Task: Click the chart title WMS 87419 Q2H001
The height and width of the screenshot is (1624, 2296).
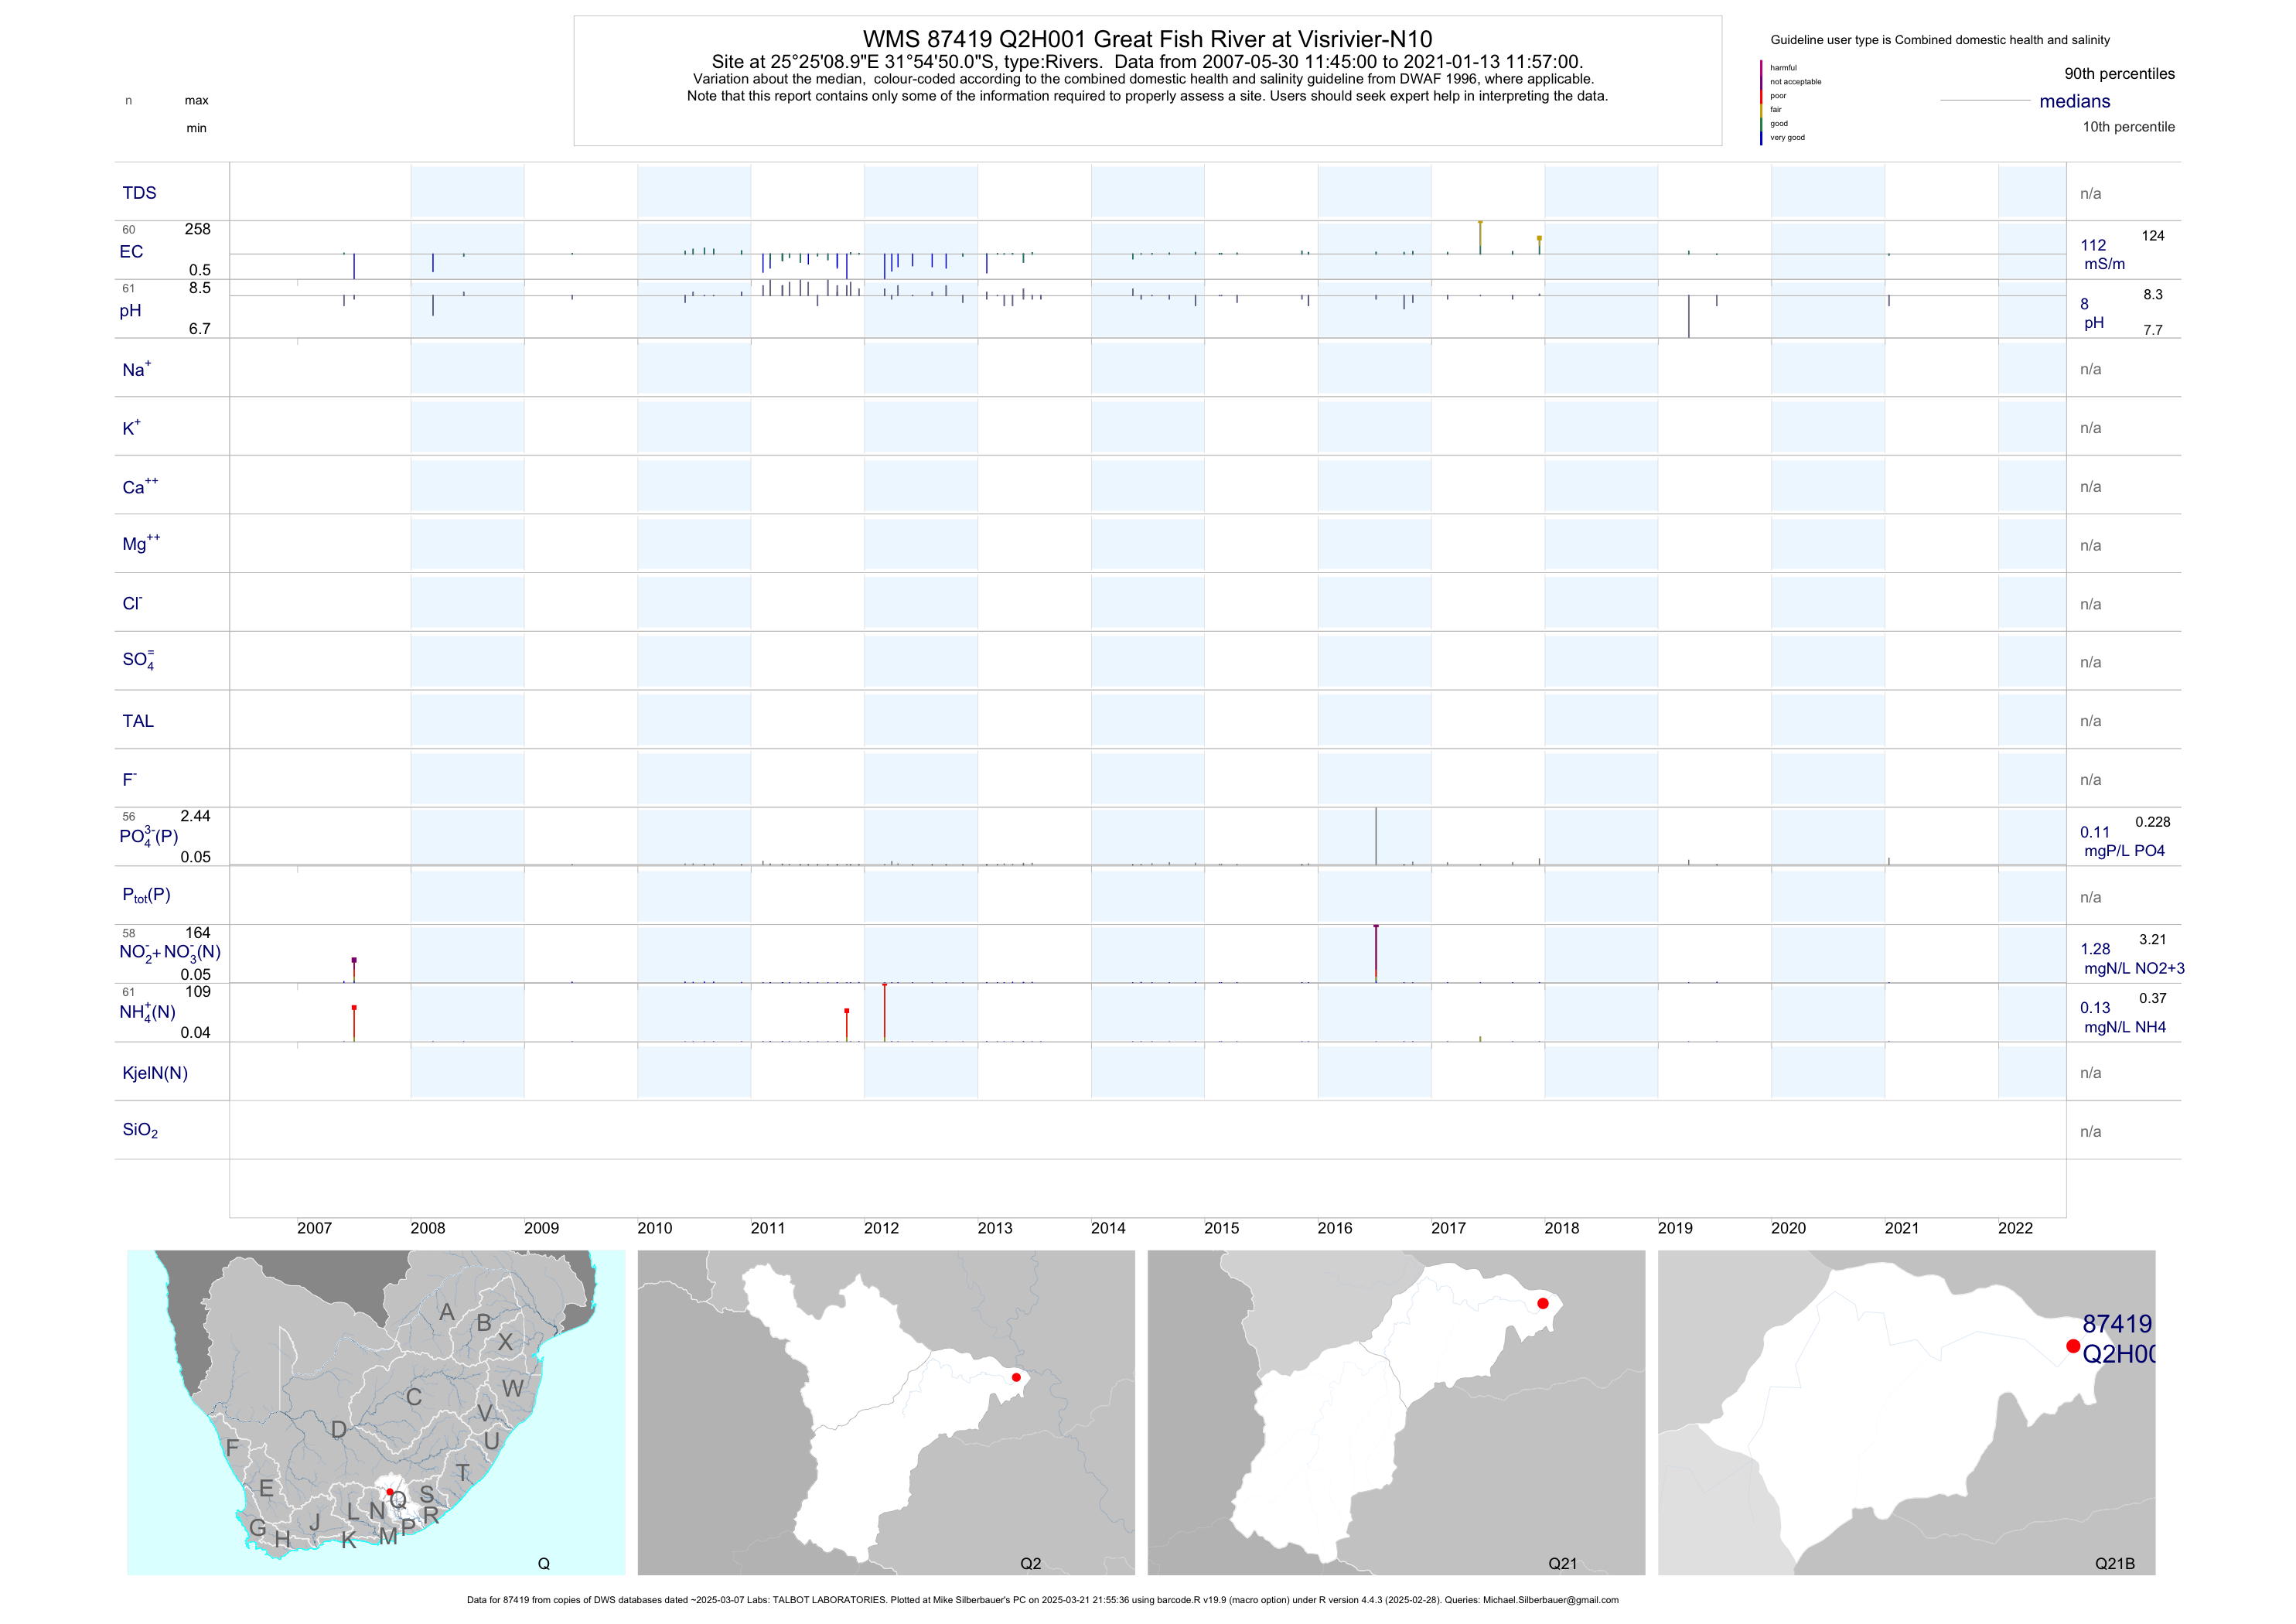Action: (x=1147, y=39)
